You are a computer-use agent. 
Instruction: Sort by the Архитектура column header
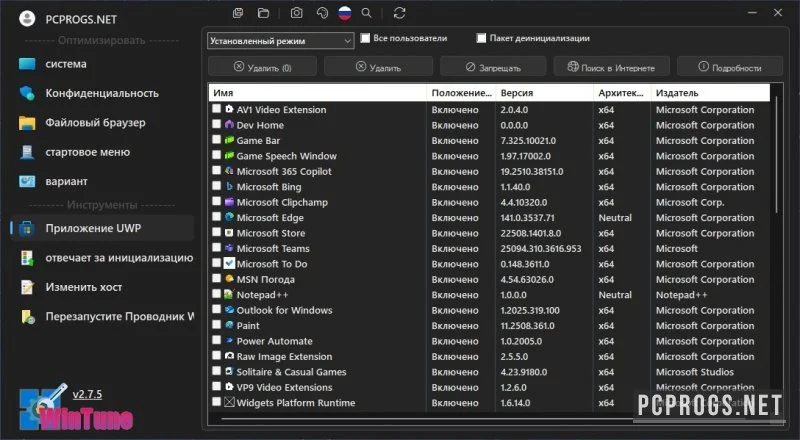point(622,93)
